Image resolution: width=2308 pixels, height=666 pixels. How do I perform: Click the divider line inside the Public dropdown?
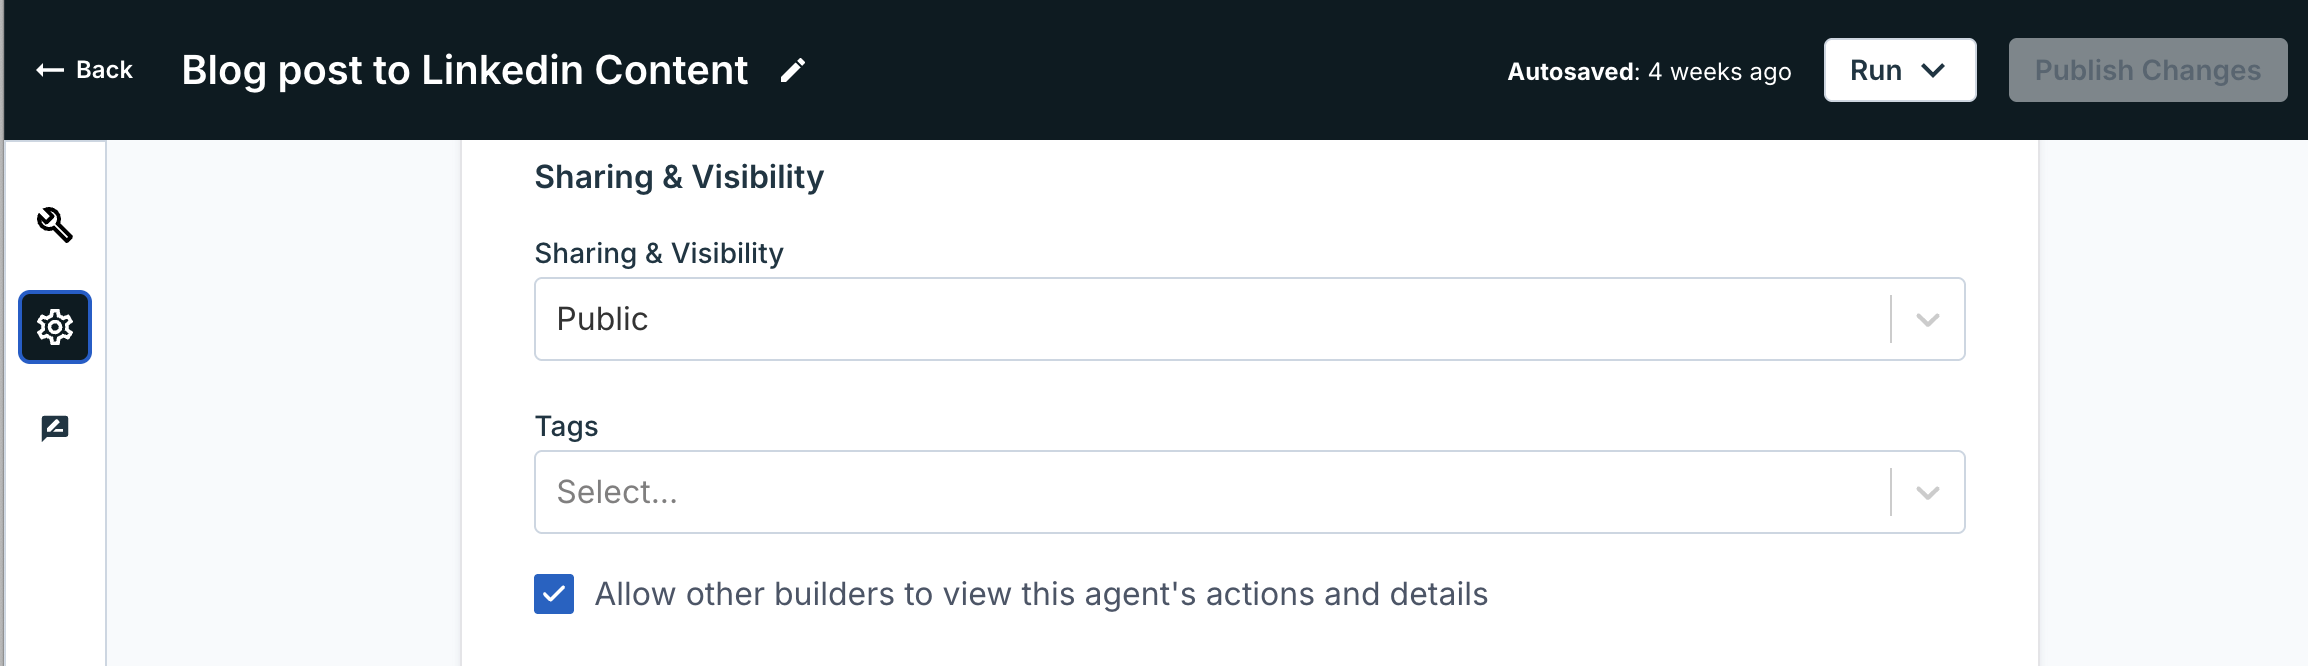1890,318
